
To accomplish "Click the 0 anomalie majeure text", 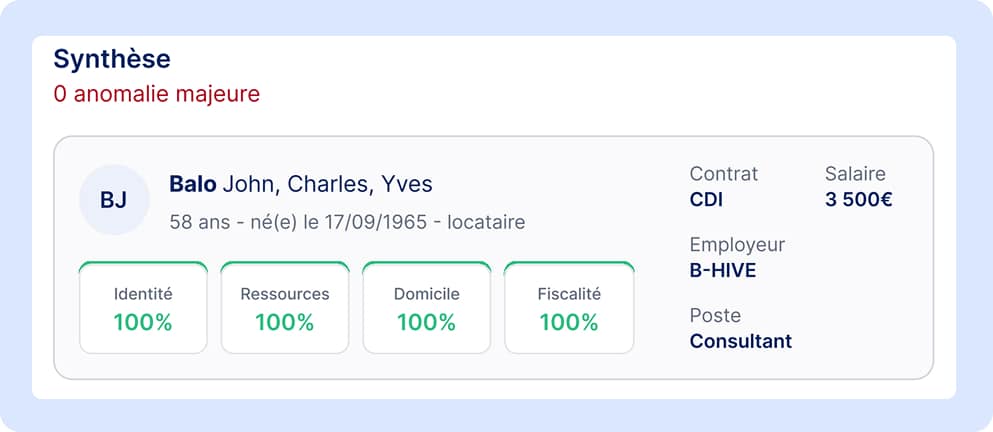I will pos(157,94).
